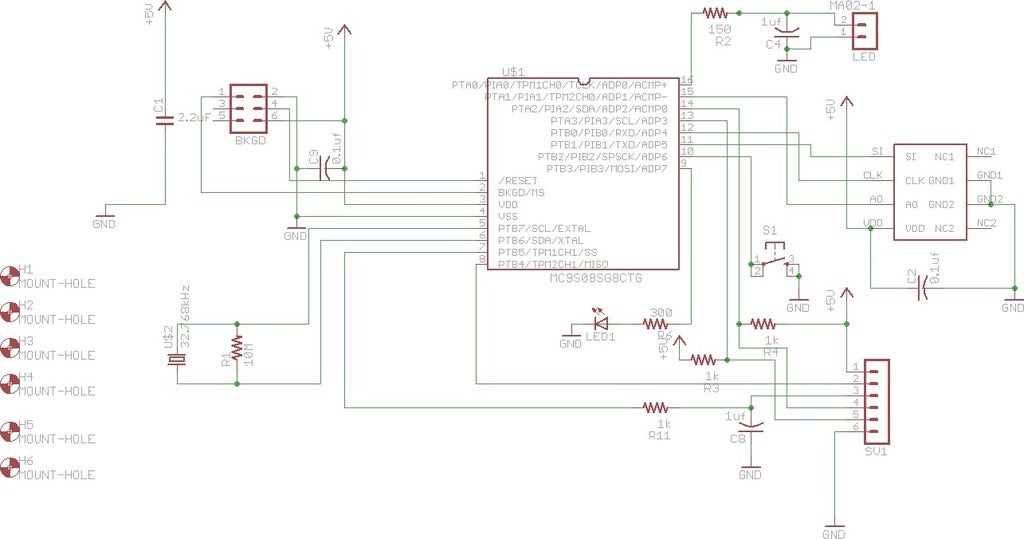This screenshot has height=539, width=1024.
Task: Click the H6 mount-hole symbol
Action: coord(10,468)
